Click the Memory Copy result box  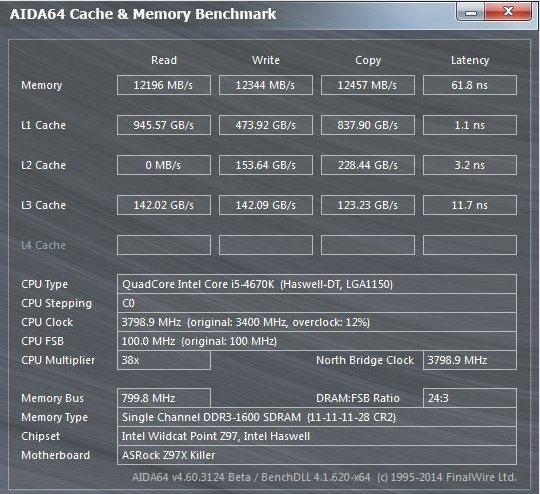click(x=368, y=85)
